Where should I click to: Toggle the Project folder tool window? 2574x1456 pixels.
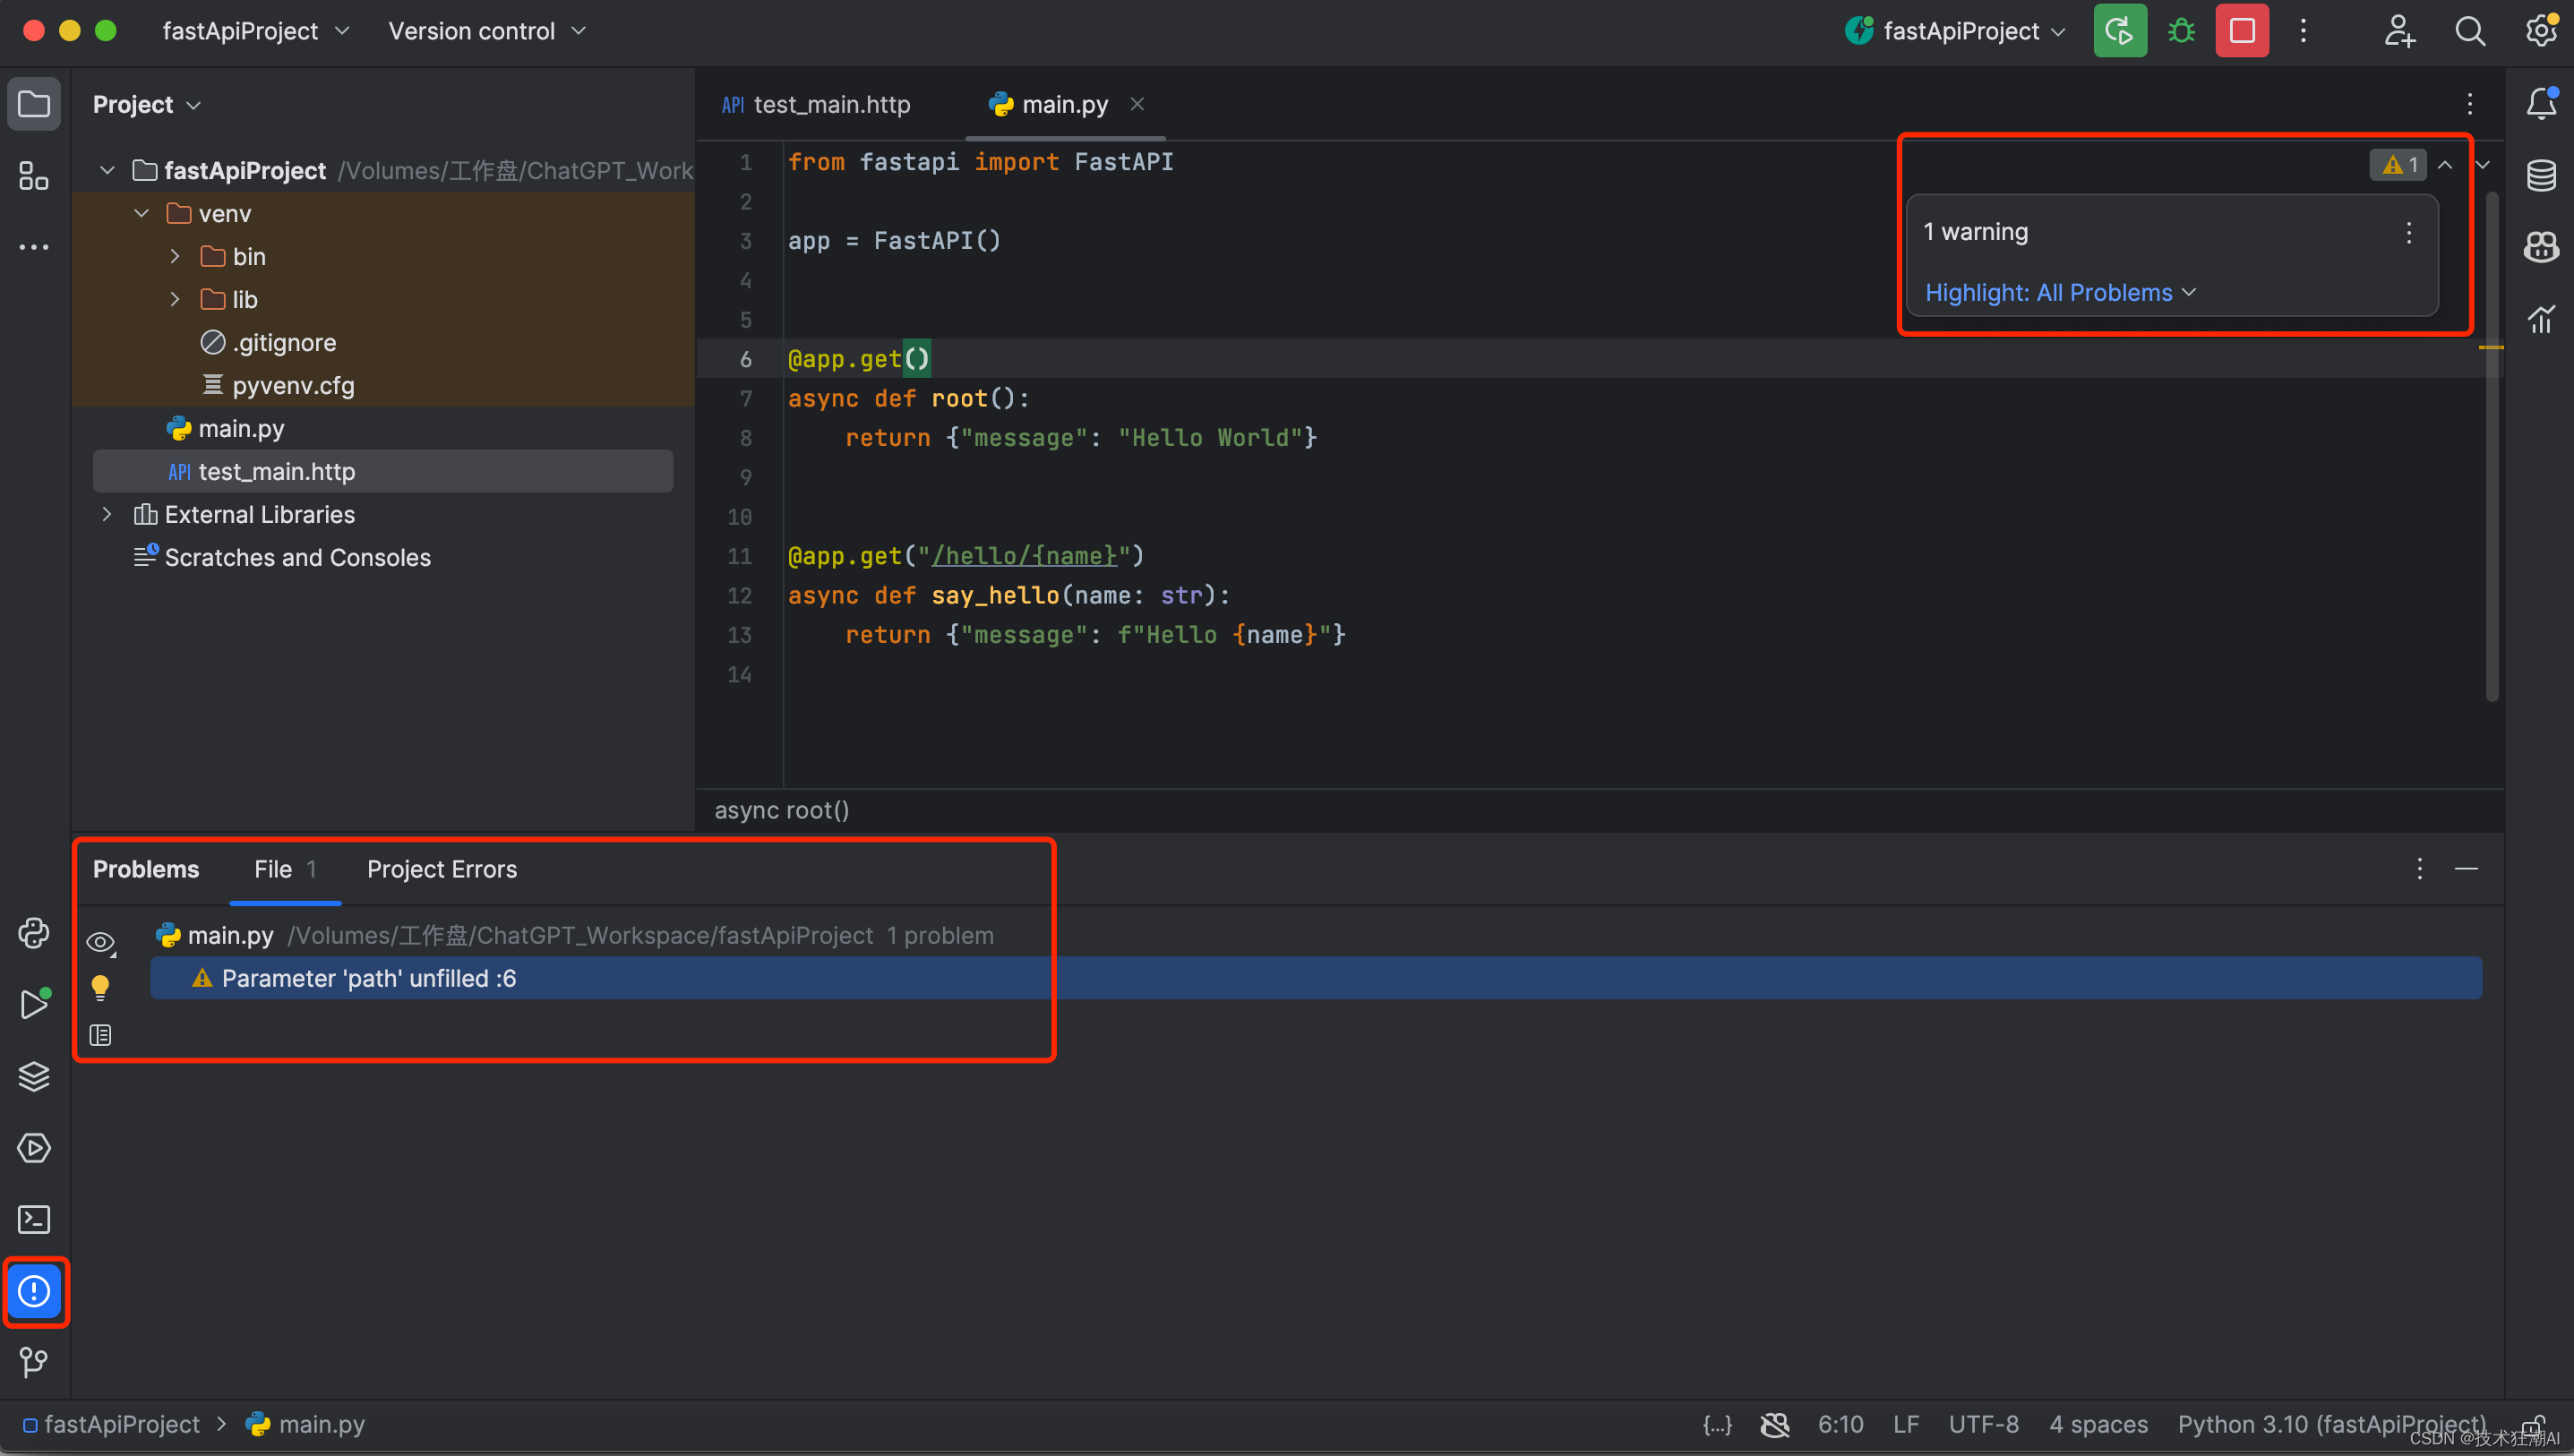tap(34, 104)
